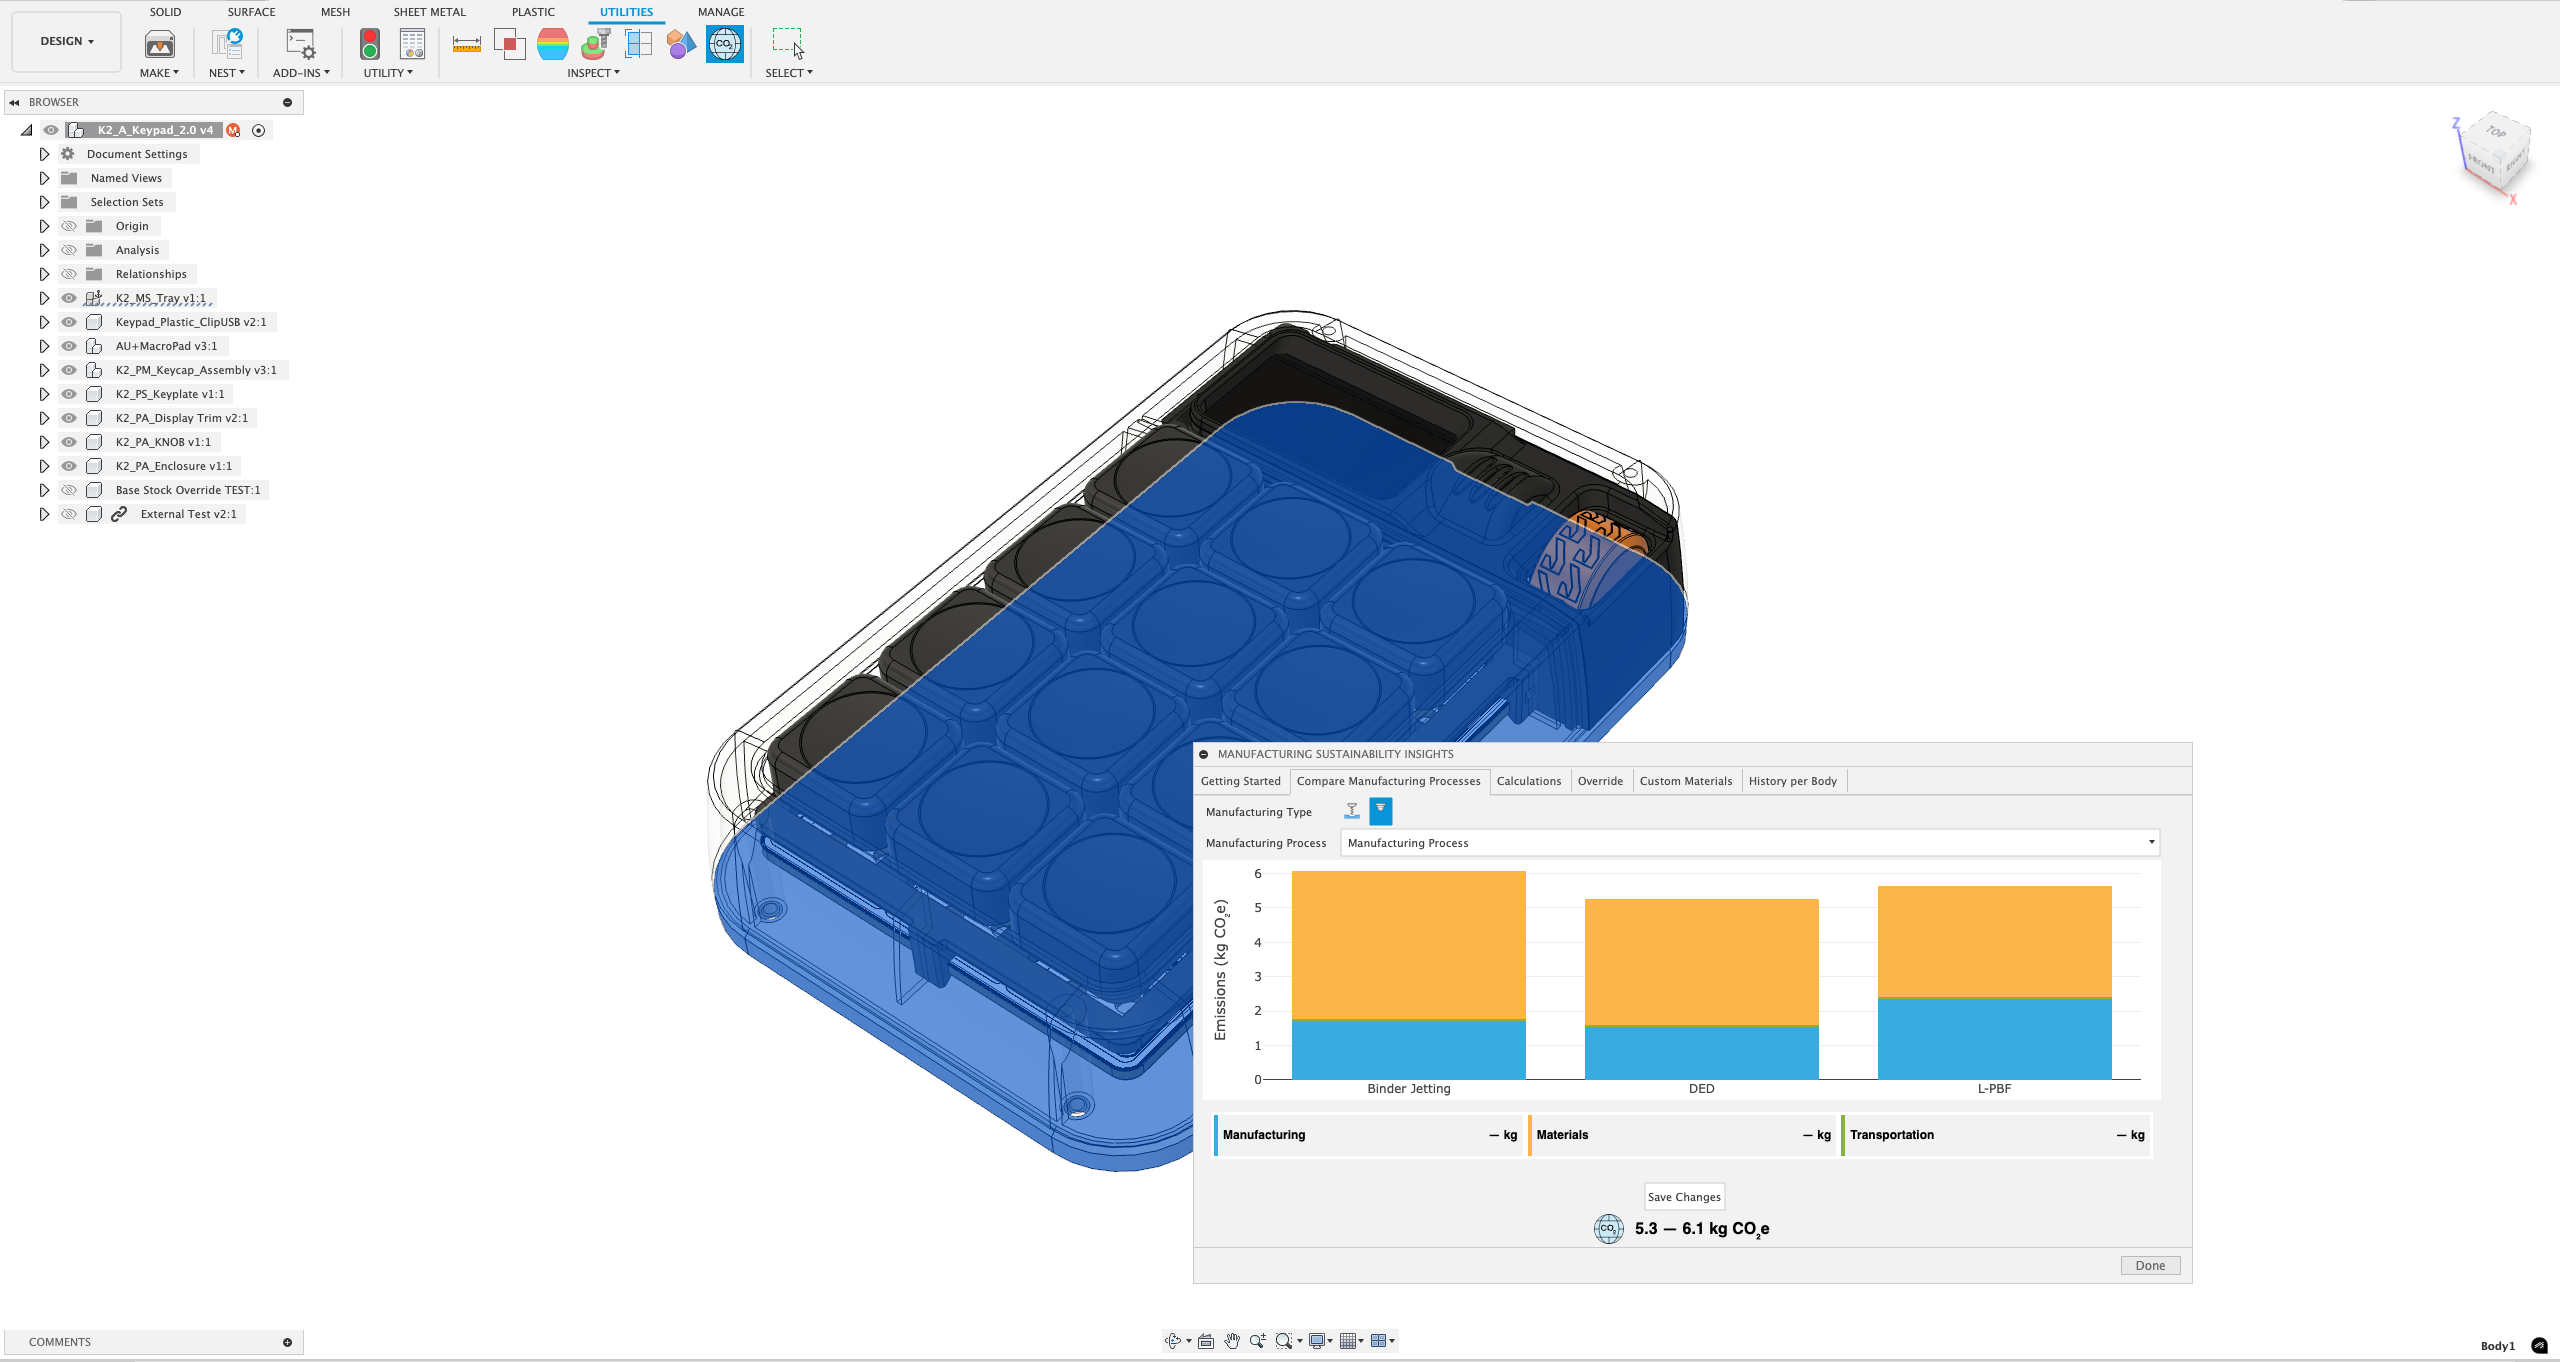Select the Pan hand tool
The height and width of the screenshot is (1362, 2560).
(x=1232, y=1341)
